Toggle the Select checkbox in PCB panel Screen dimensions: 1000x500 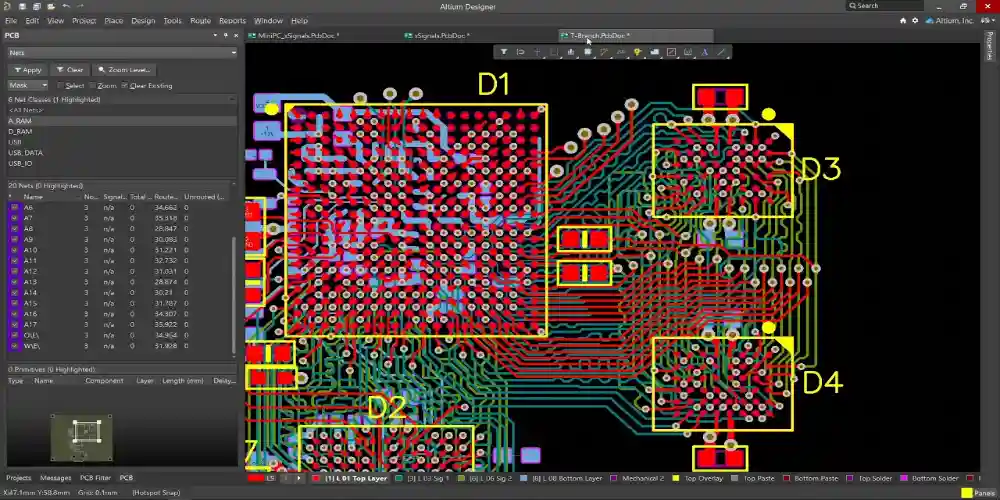[x=61, y=85]
